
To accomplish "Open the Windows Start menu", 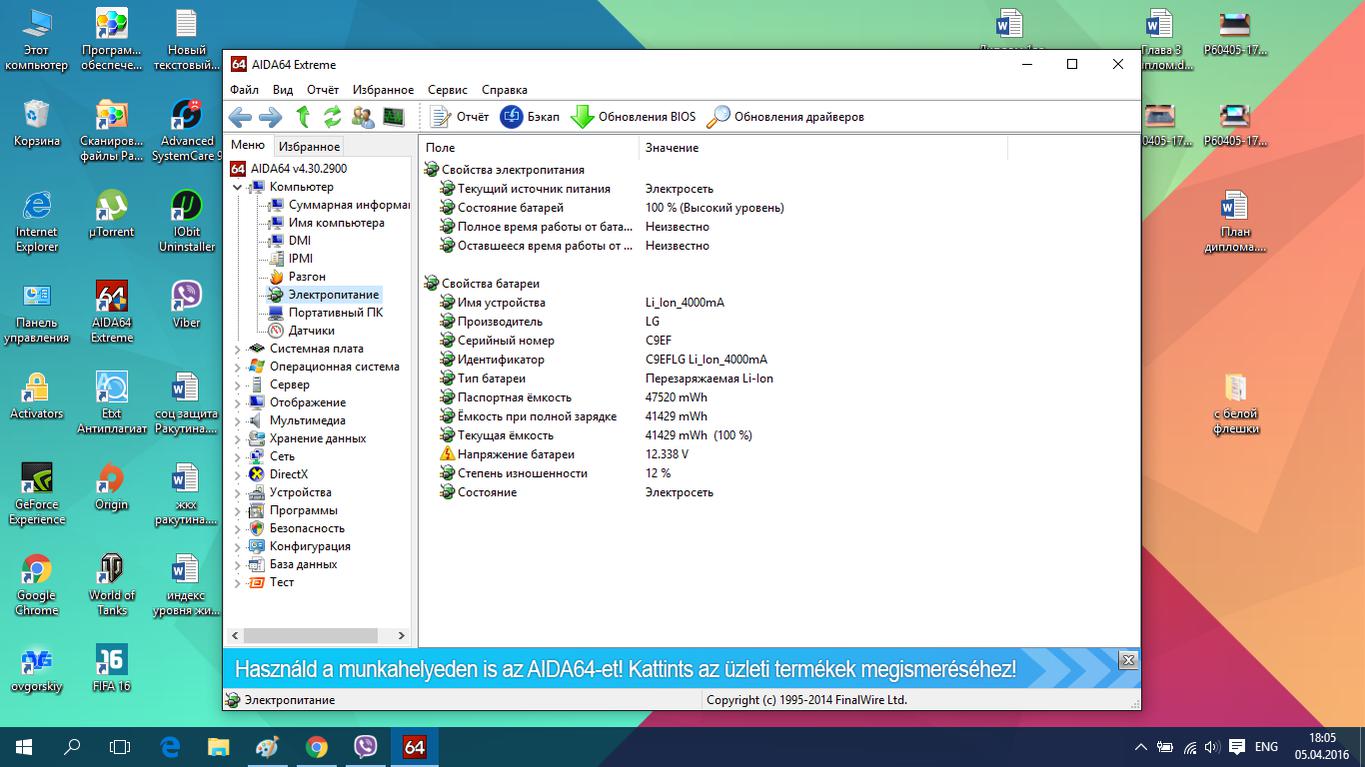I will point(24,747).
